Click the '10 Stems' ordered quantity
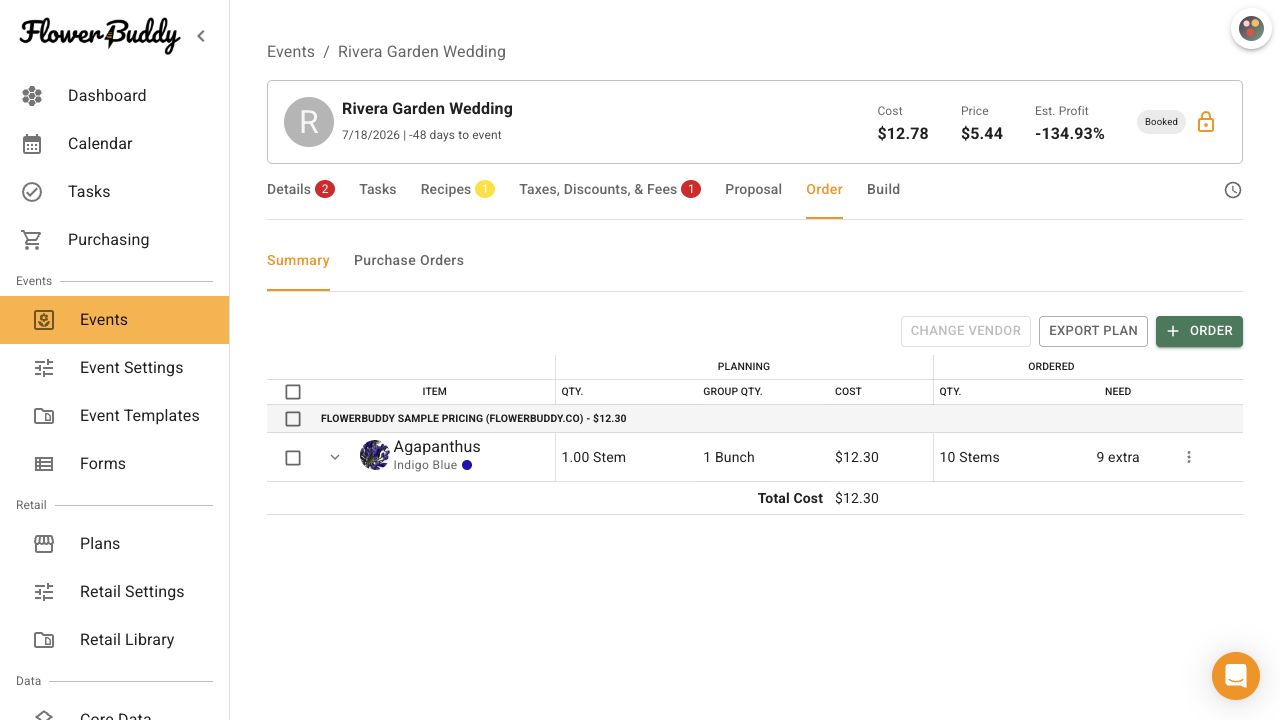 (969, 457)
